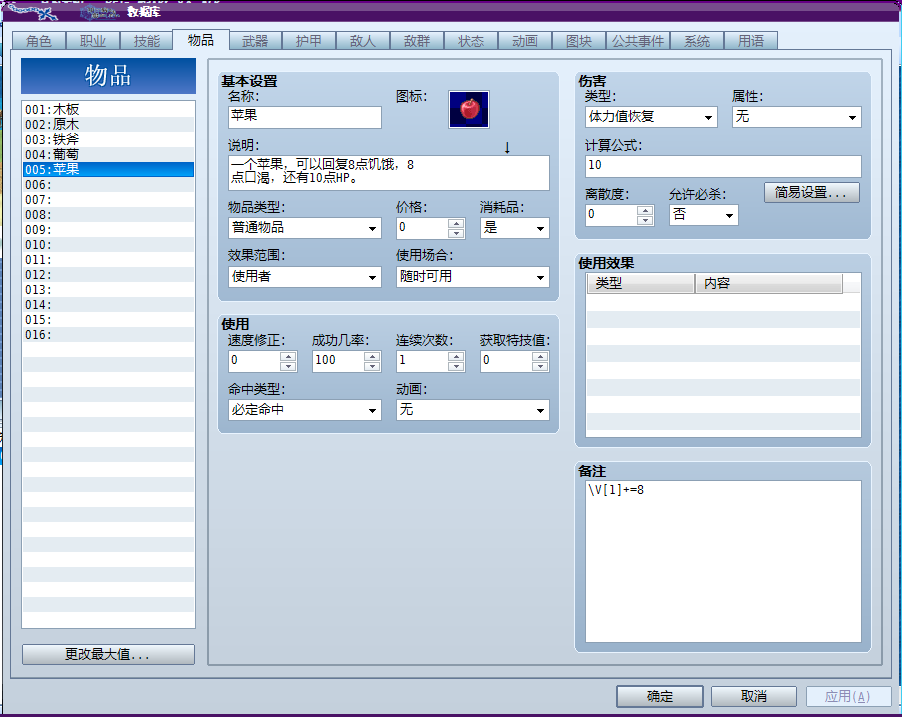Switch to the 图块 tab
902x717 pixels.
coord(579,41)
